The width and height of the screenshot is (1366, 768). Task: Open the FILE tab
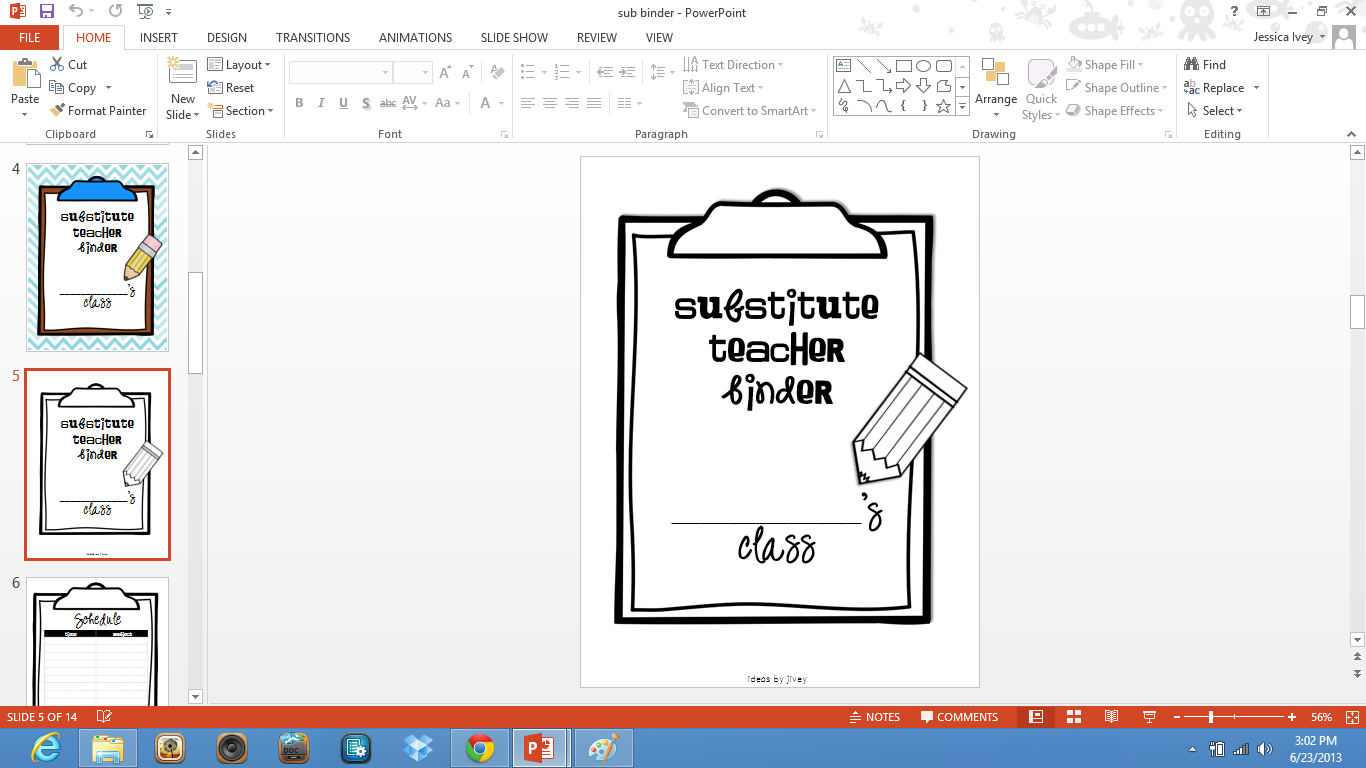[30, 37]
